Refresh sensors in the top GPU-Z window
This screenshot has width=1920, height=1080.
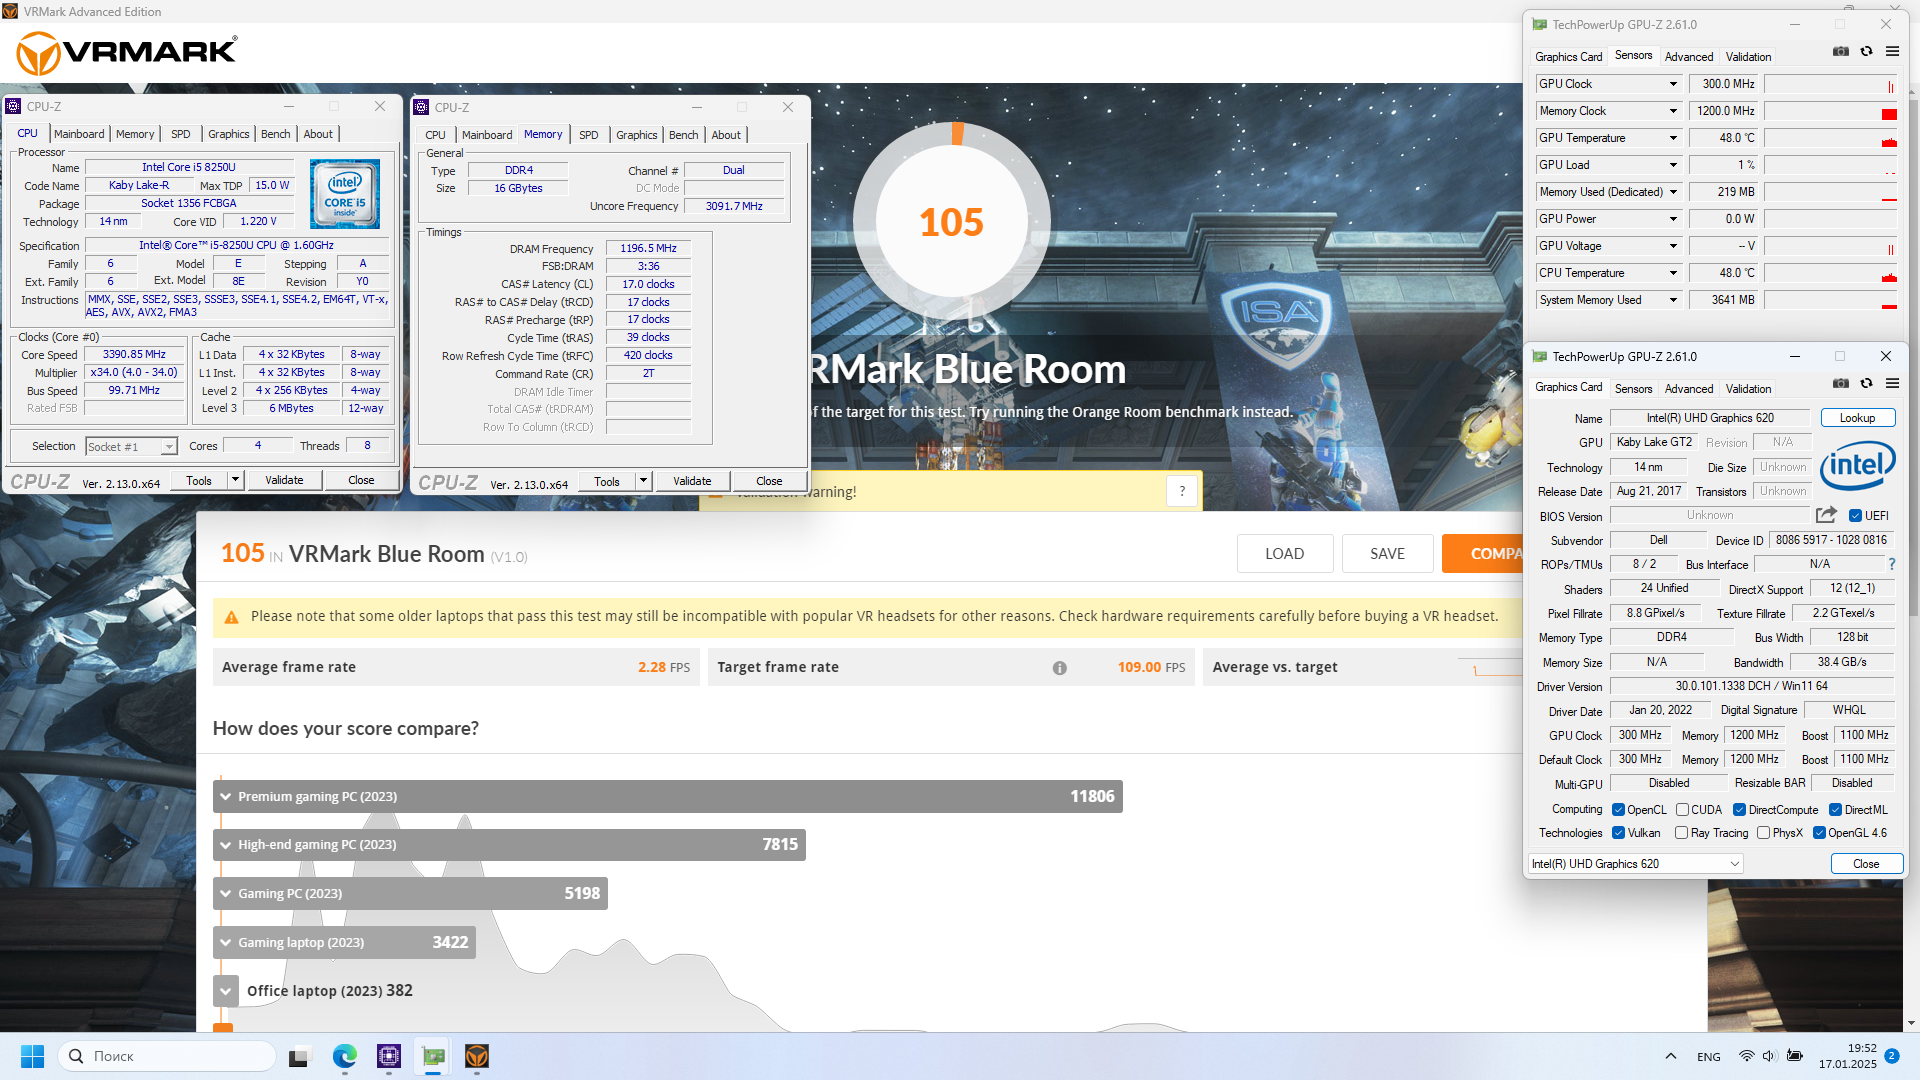tap(1866, 52)
